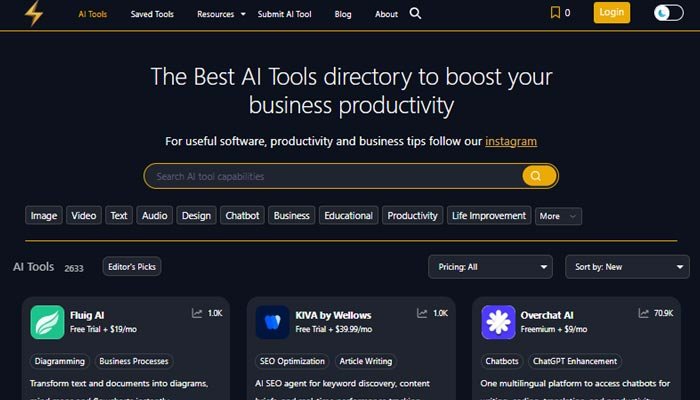This screenshot has width=700, height=400.
Task: Open the Pricing: All dropdown
Action: click(490, 267)
